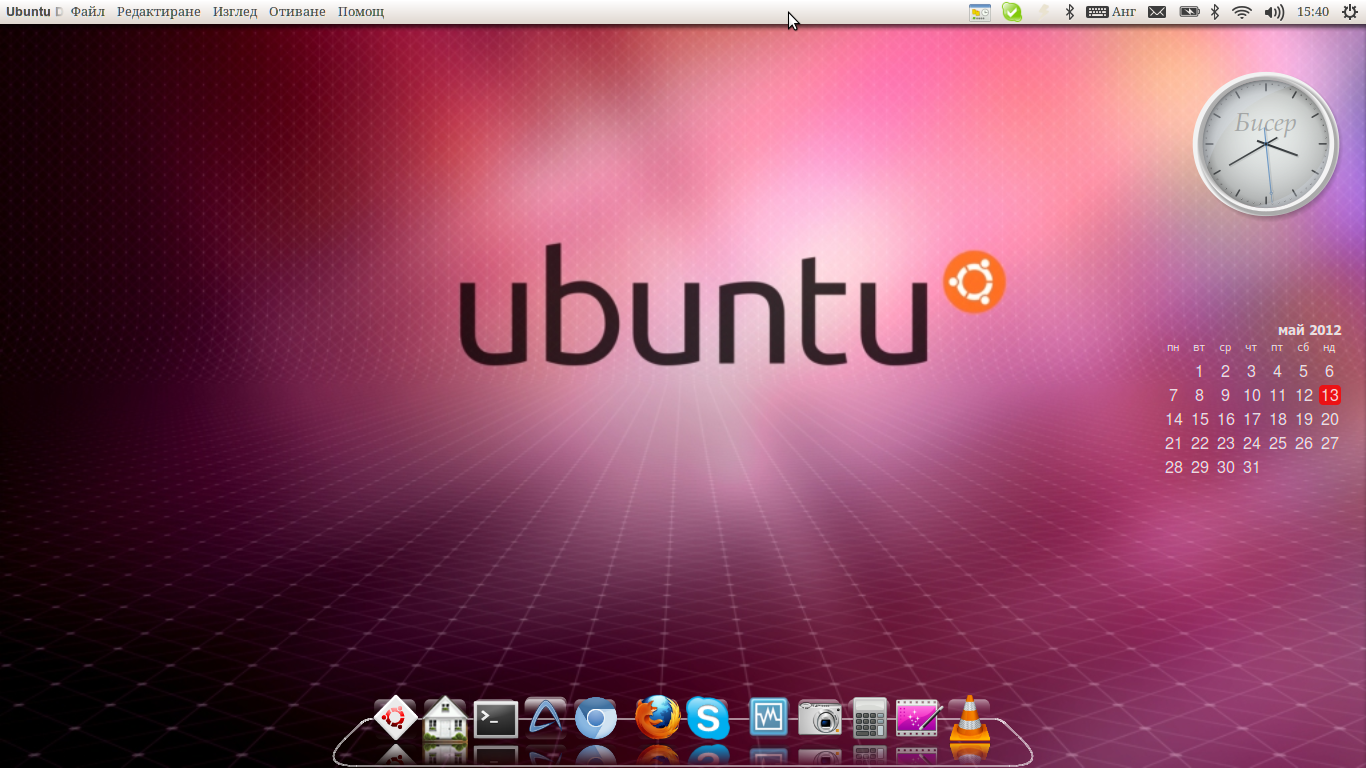Image resolution: width=1366 pixels, height=768 pixels.
Task: Open Firefox from the dock
Action: [658, 717]
